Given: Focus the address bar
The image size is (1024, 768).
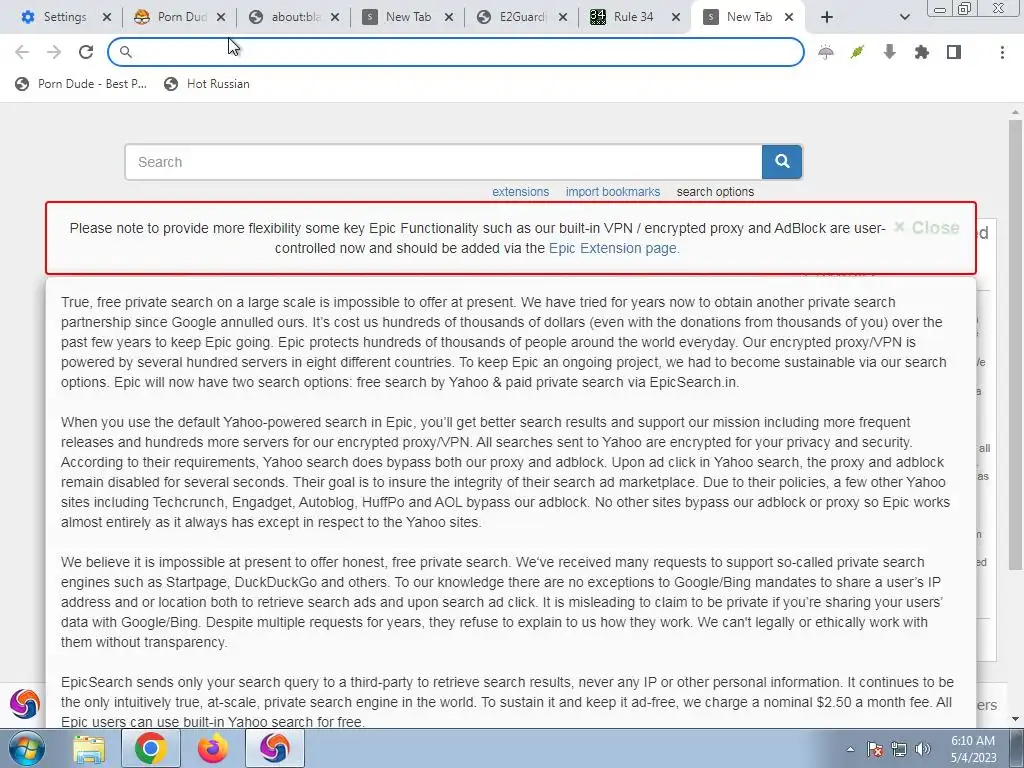Looking at the screenshot, I should [456, 52].
